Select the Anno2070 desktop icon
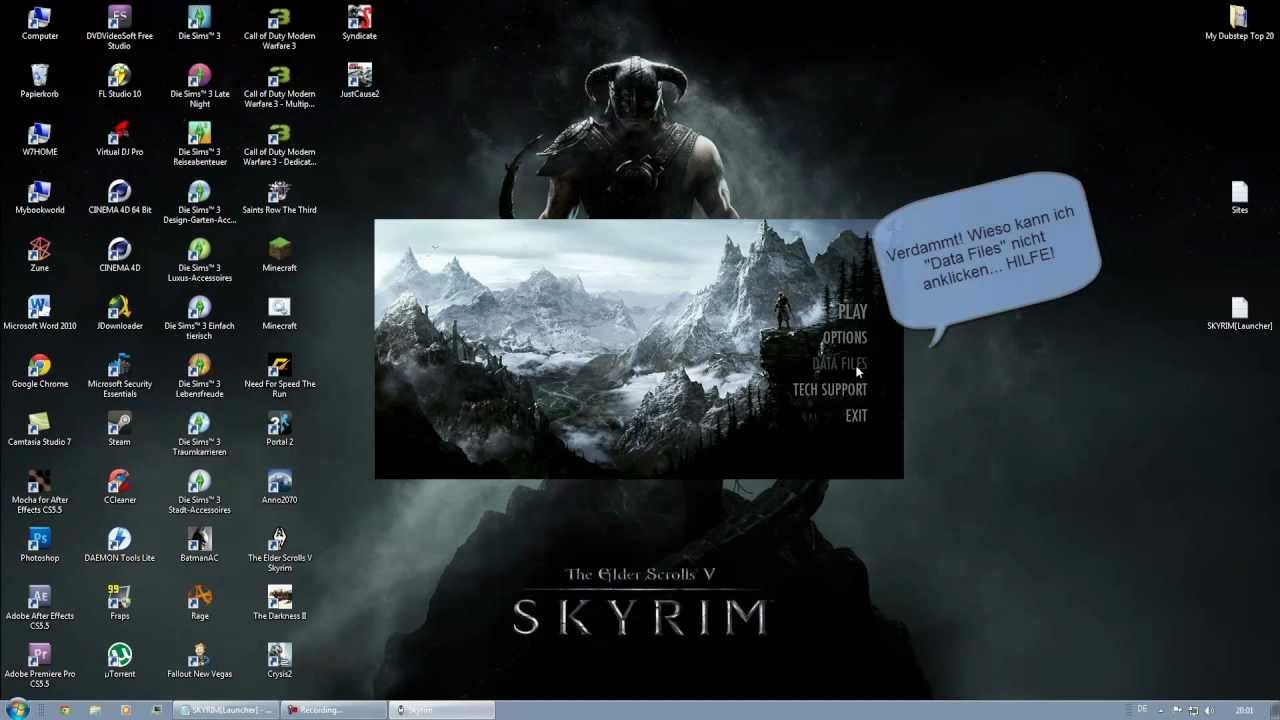This screenshot has height=720, width=1280. pyautogui.click(x=280, y=488)
